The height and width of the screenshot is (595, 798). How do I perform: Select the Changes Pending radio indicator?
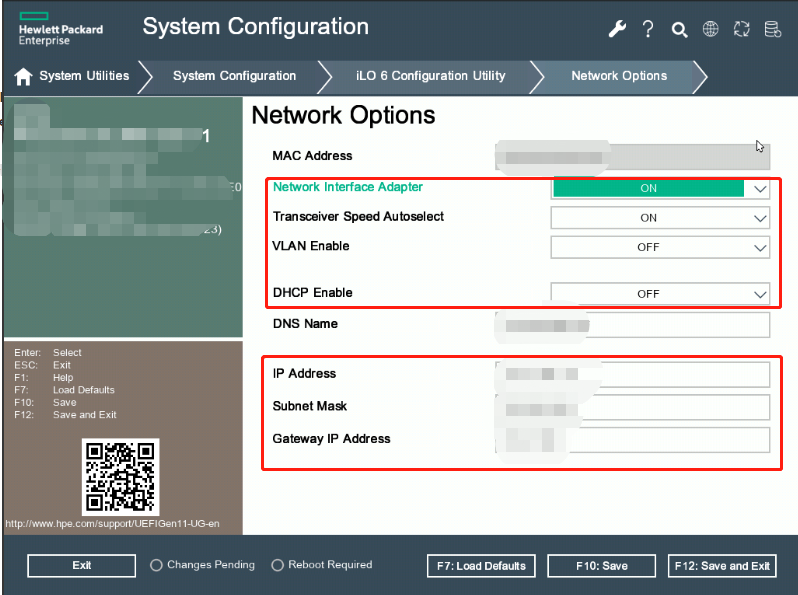point(156,565)
